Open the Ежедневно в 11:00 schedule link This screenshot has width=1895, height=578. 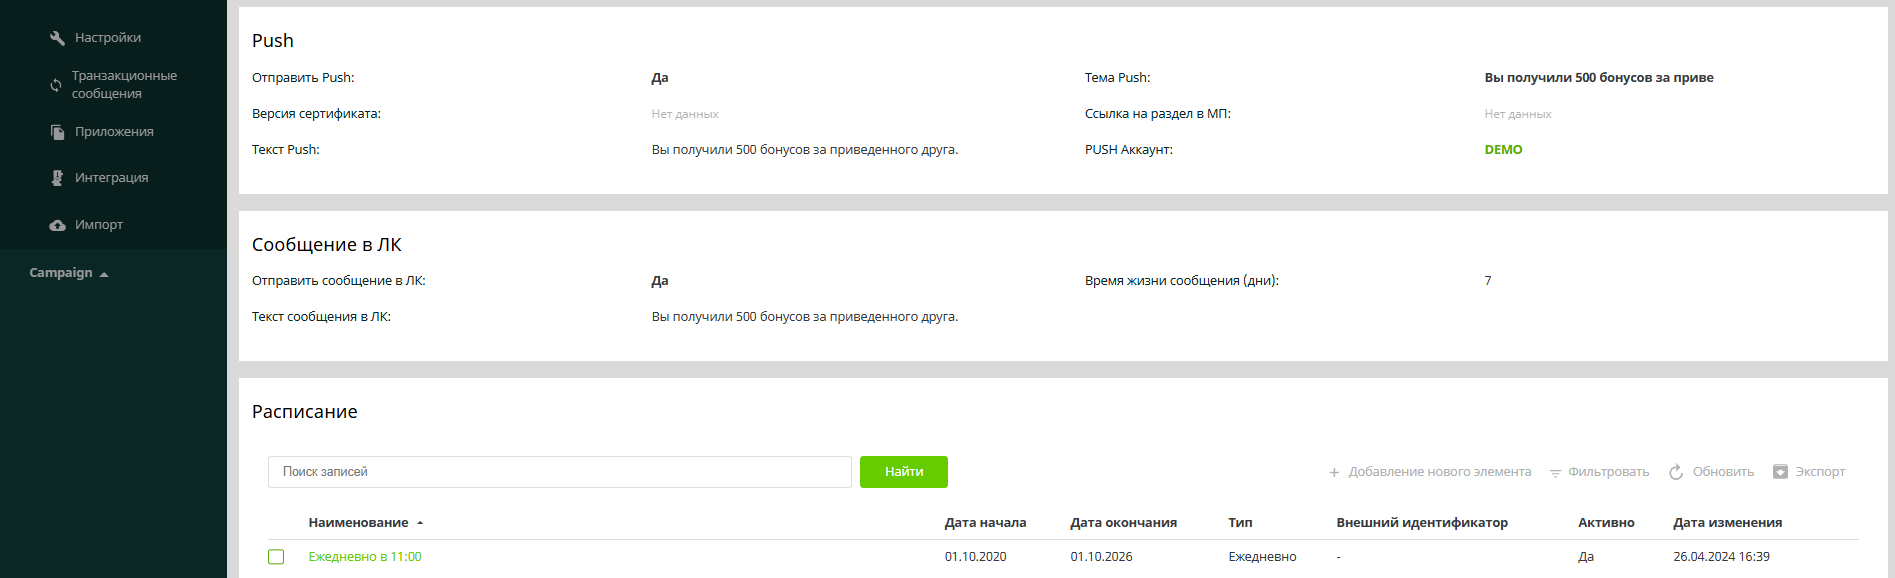[x=365, y=557]
